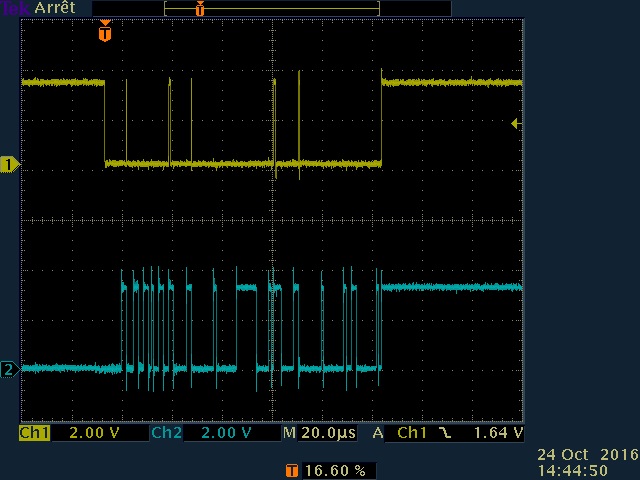Click the Ch1 label in the readout
The height and width of the screenshot is (480, 640).
click(x=35, y=433)
